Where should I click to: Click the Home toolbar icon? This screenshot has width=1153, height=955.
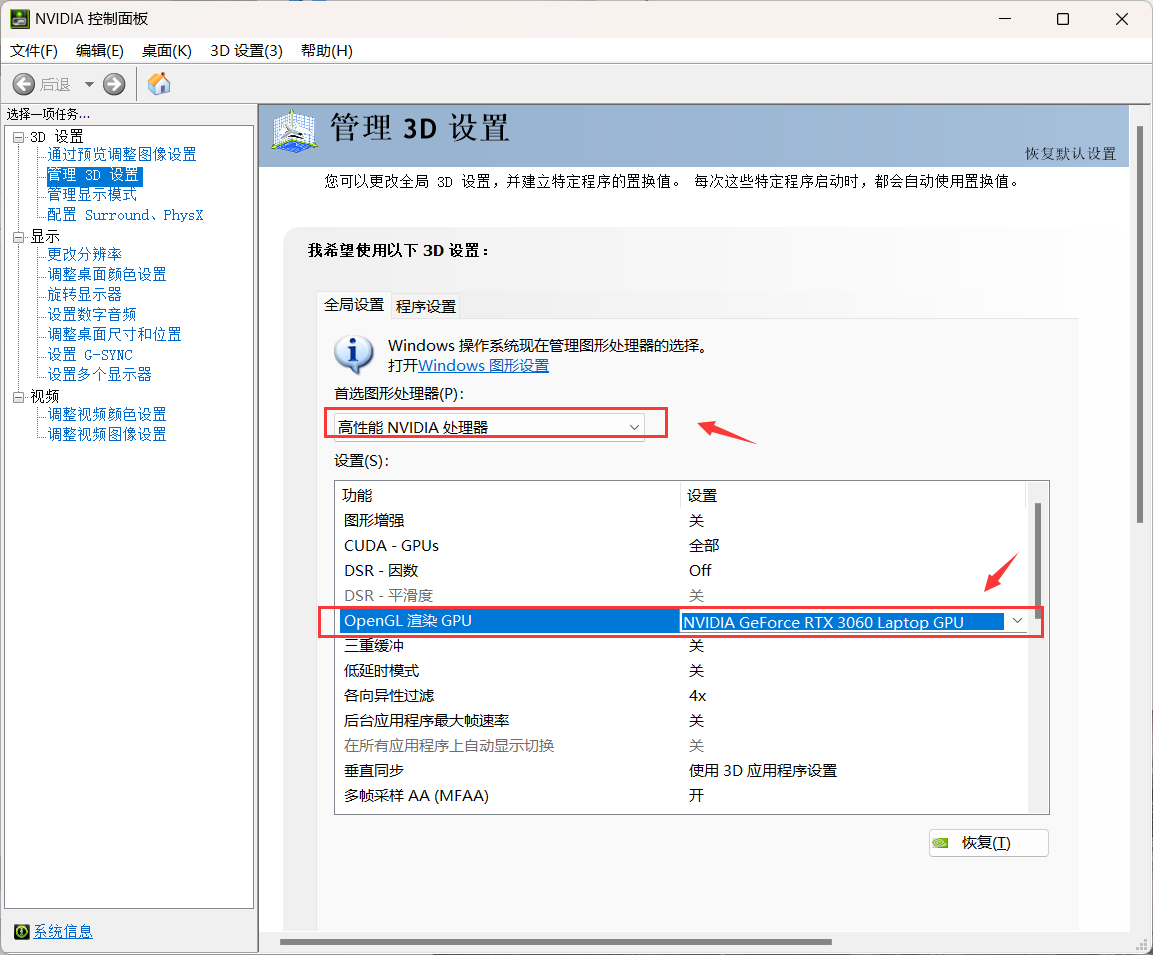pos(159,84)
